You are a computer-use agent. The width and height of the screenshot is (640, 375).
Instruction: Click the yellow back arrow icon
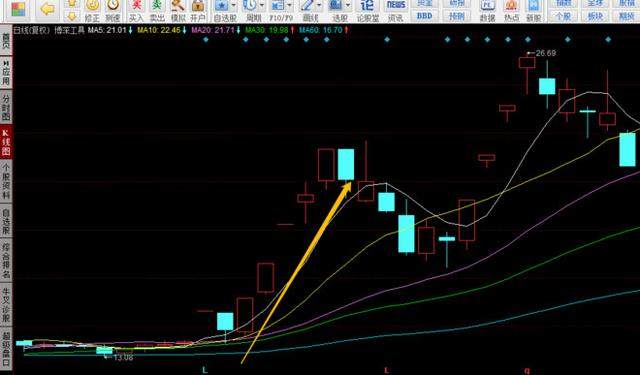coord(47,9)
